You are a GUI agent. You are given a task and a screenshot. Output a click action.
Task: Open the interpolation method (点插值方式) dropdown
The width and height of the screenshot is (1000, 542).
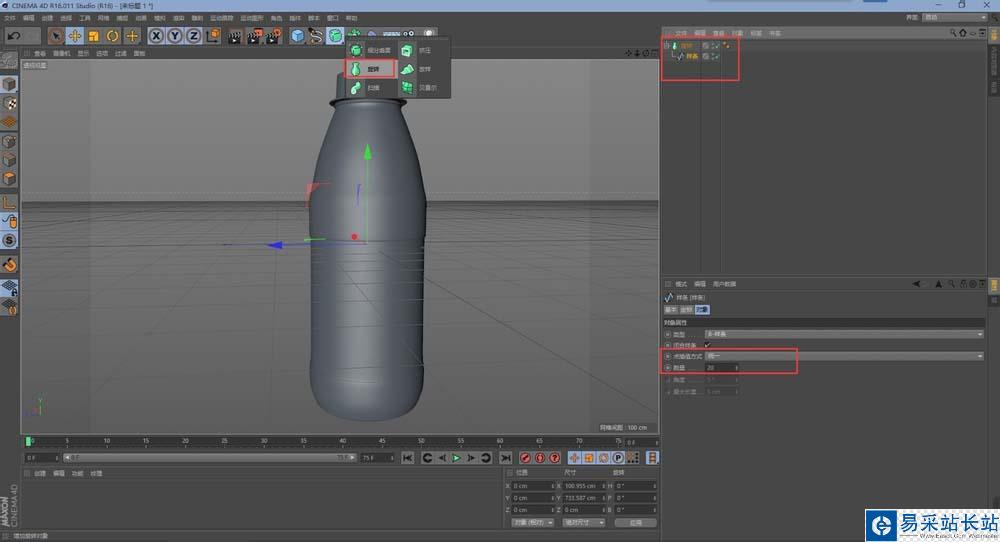[x=843, y=356]
